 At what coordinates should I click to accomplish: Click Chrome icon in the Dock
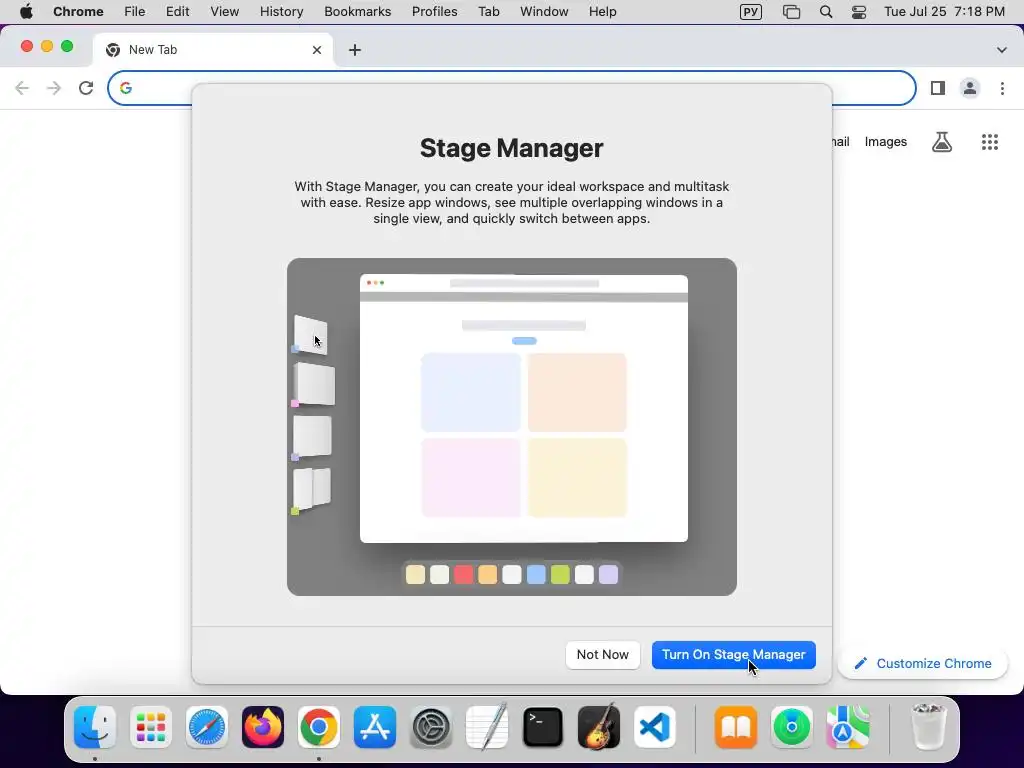[x=319, y=727]
